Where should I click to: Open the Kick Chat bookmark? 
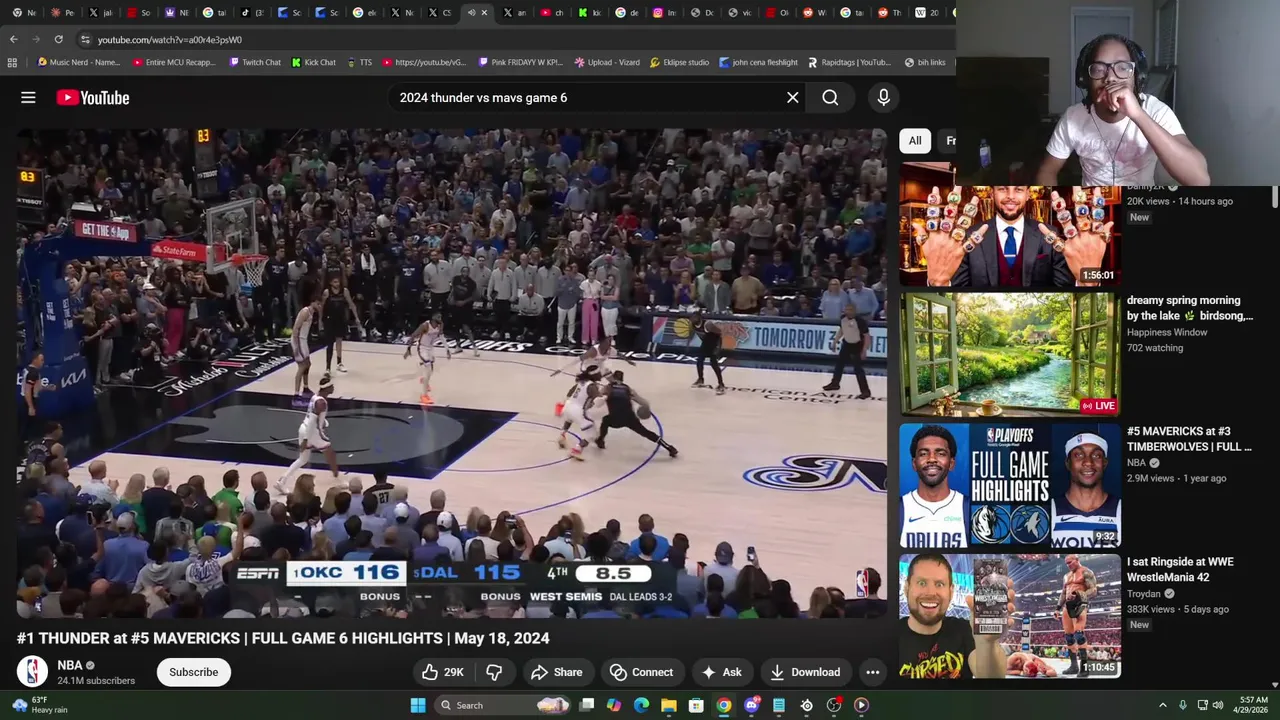314,62
